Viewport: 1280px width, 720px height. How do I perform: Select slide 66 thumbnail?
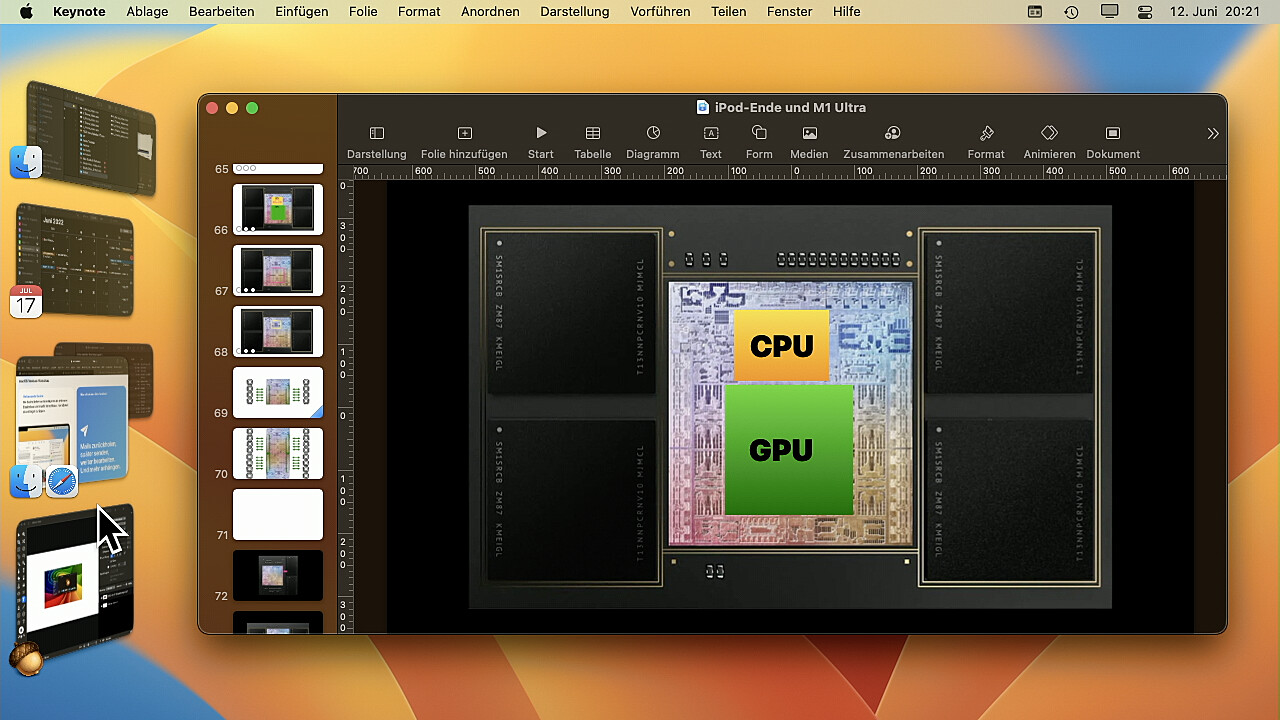point(278,209)
